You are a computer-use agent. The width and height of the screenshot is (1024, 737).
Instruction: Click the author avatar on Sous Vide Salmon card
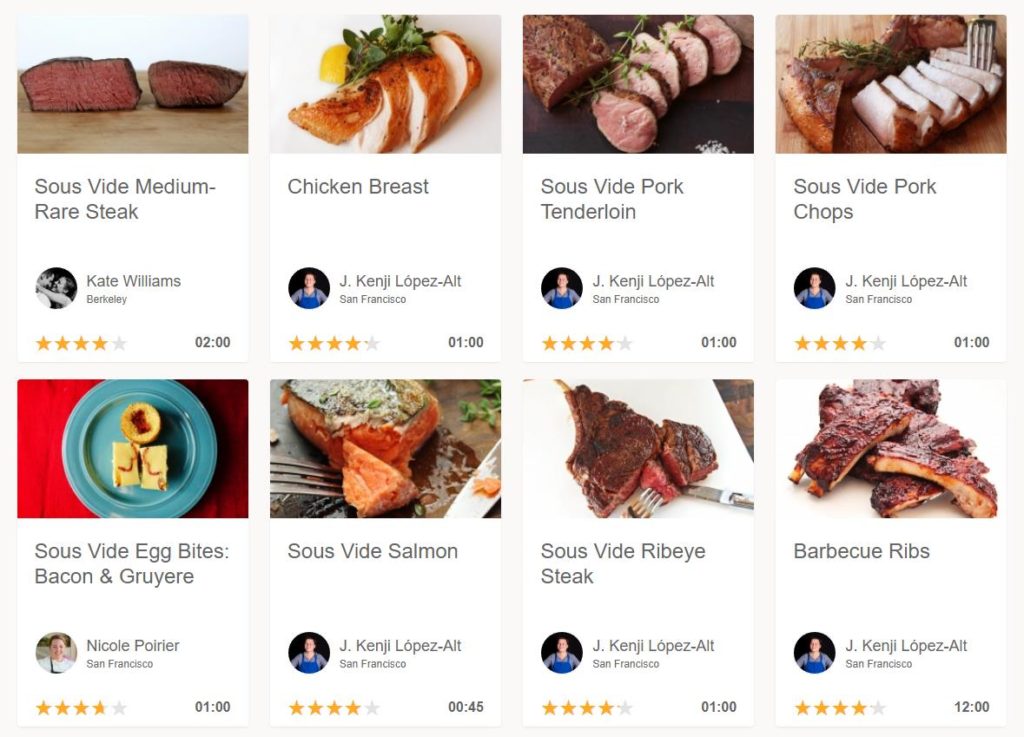click(309, 653)
